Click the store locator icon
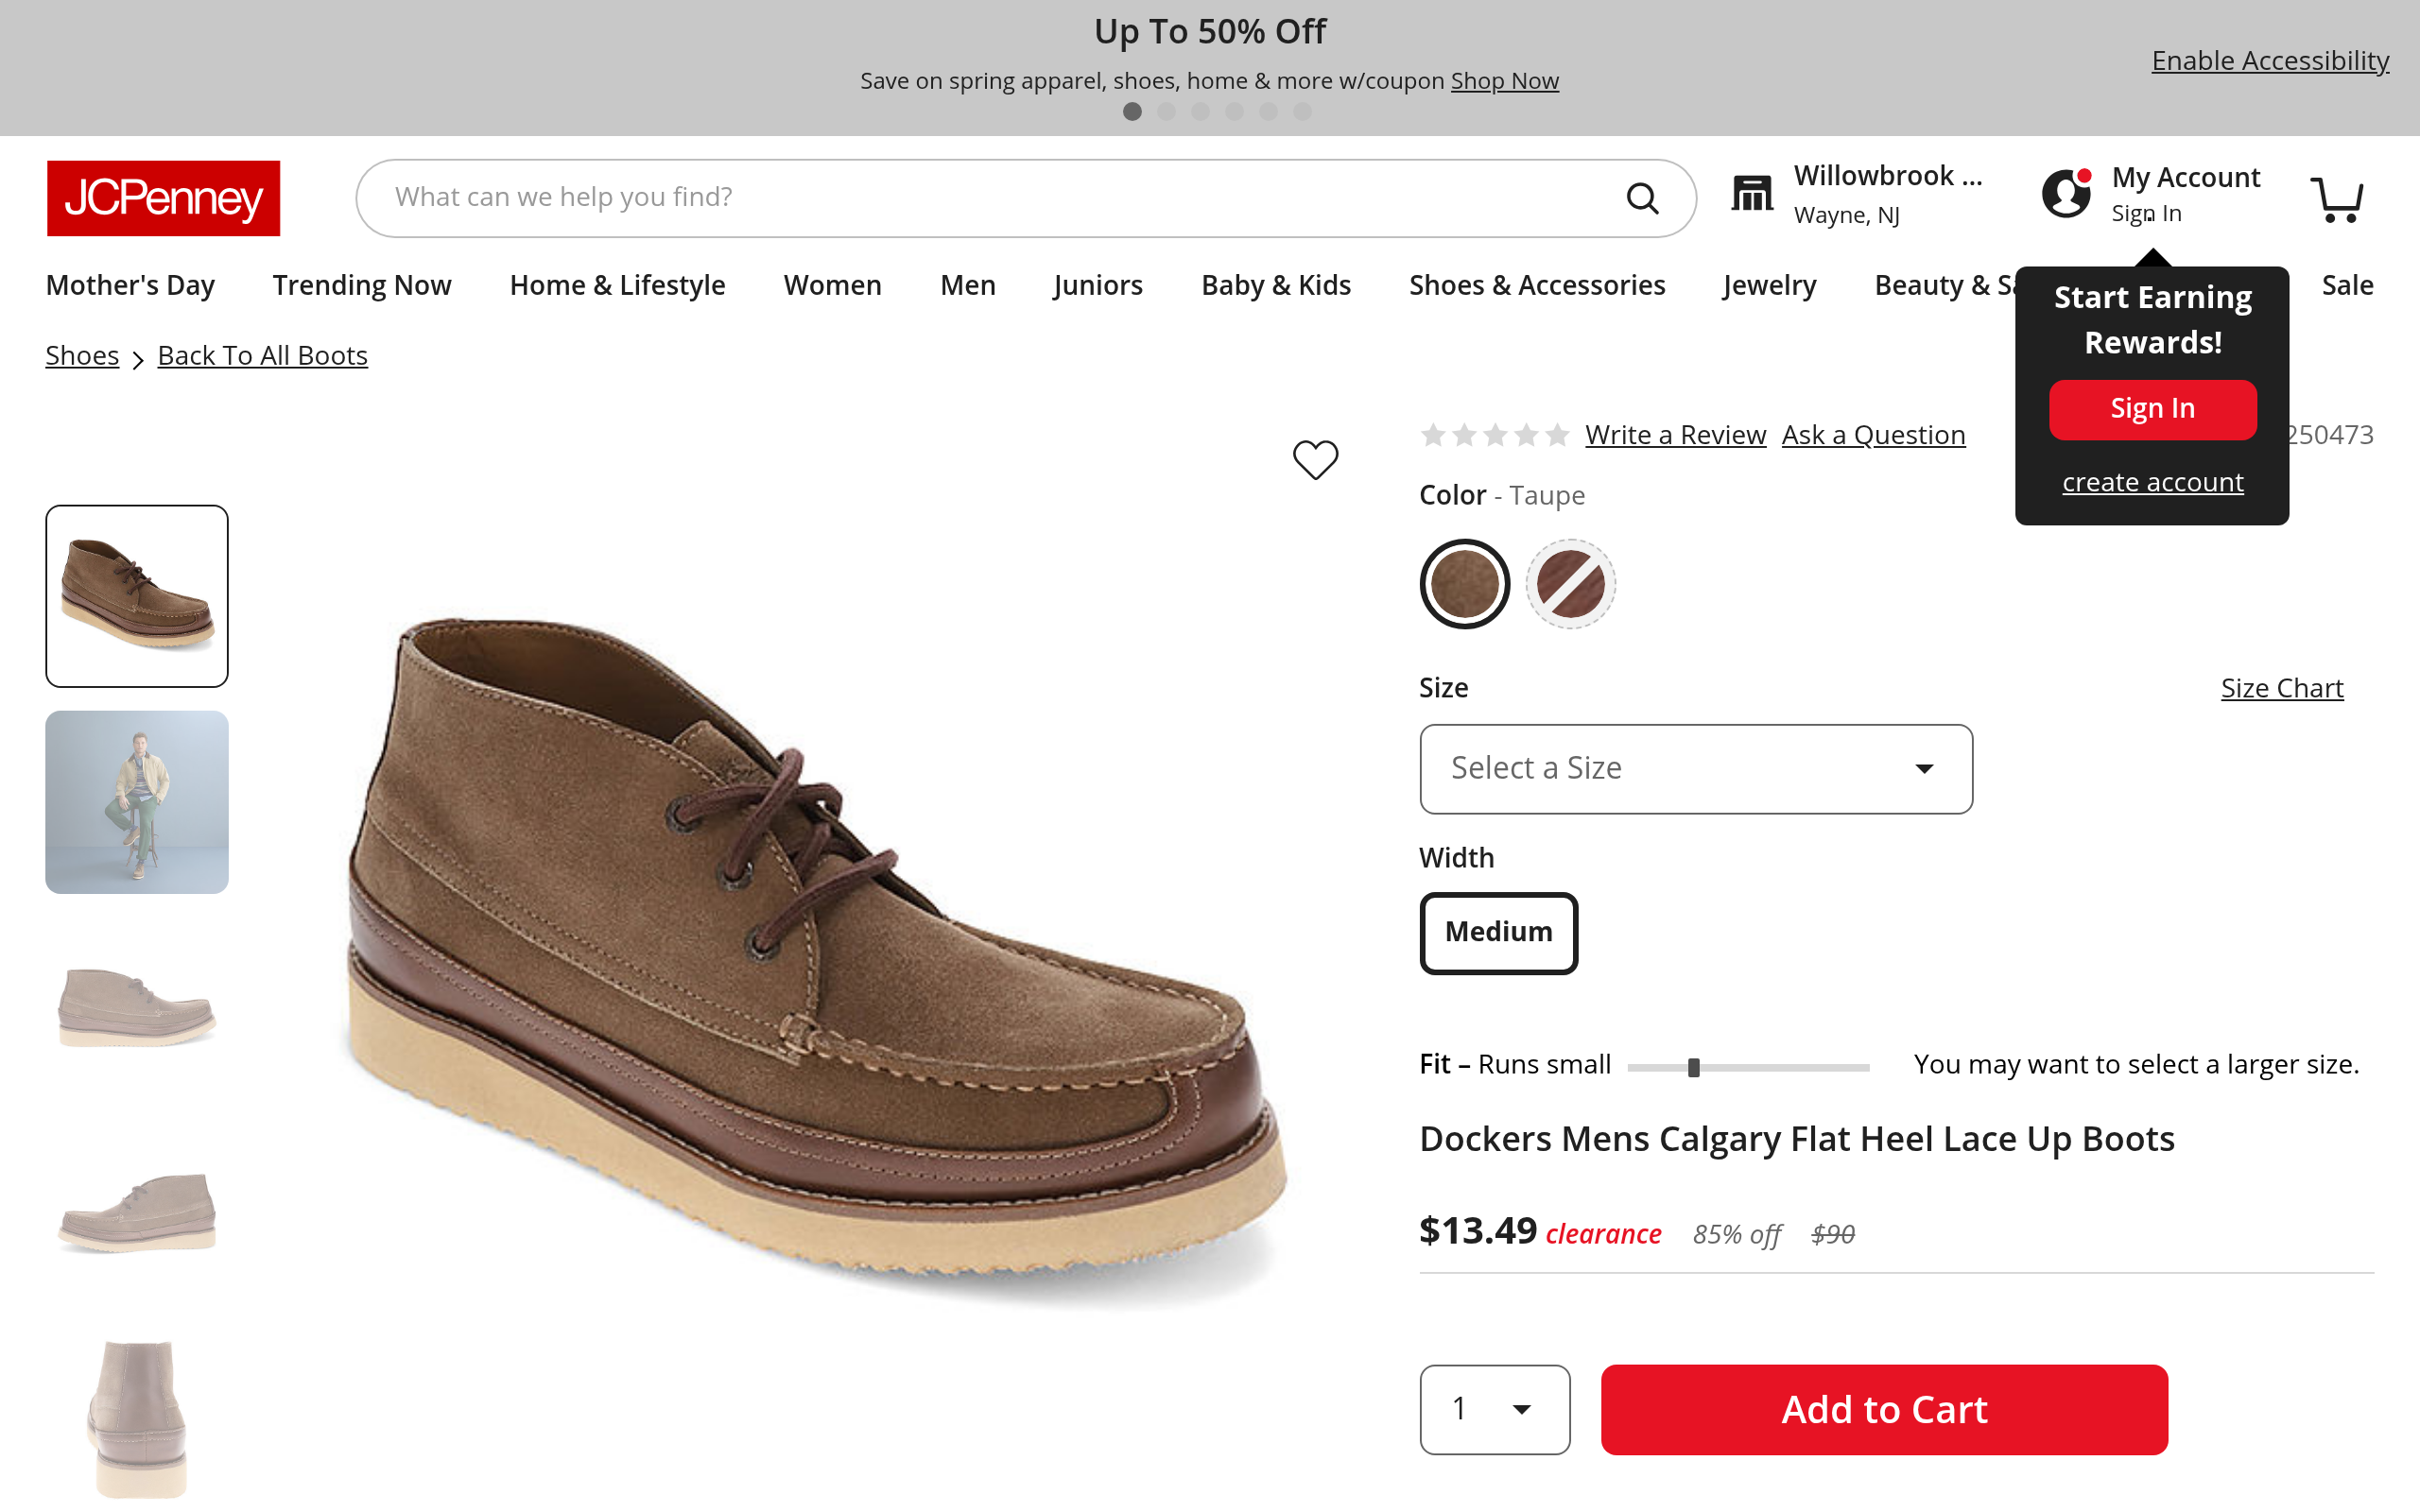The height and width of the screenshot is (1512, 2420). [1751, 194]
